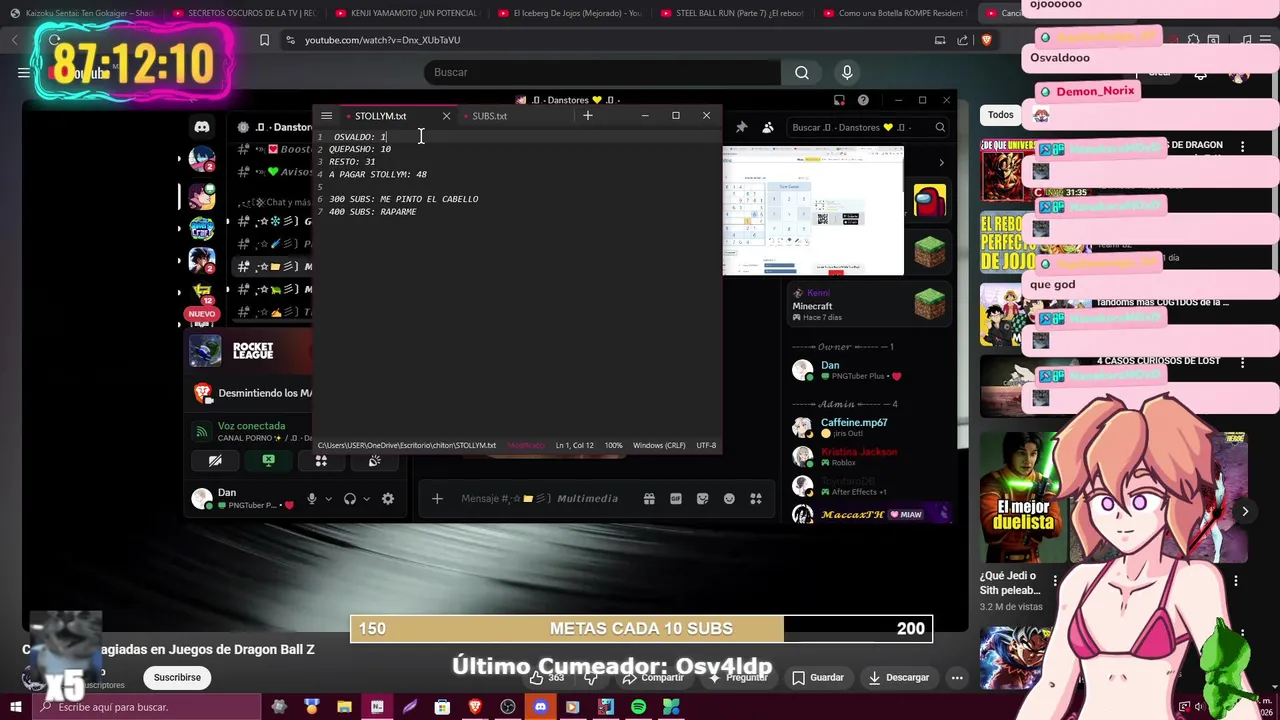Open Brave shields lion icon

click(x=986, y=40)
